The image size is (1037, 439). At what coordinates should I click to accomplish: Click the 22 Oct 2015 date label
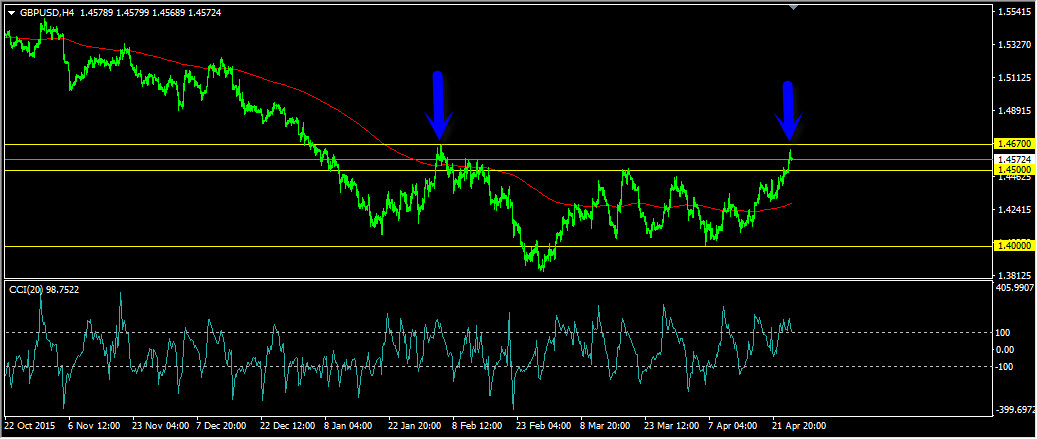[30, 425]
